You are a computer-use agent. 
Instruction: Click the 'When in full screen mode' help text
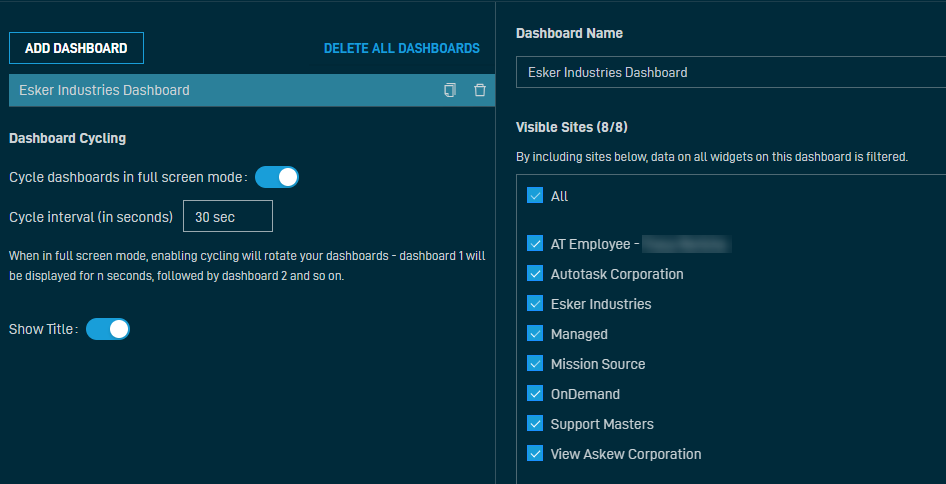point(247,266)
